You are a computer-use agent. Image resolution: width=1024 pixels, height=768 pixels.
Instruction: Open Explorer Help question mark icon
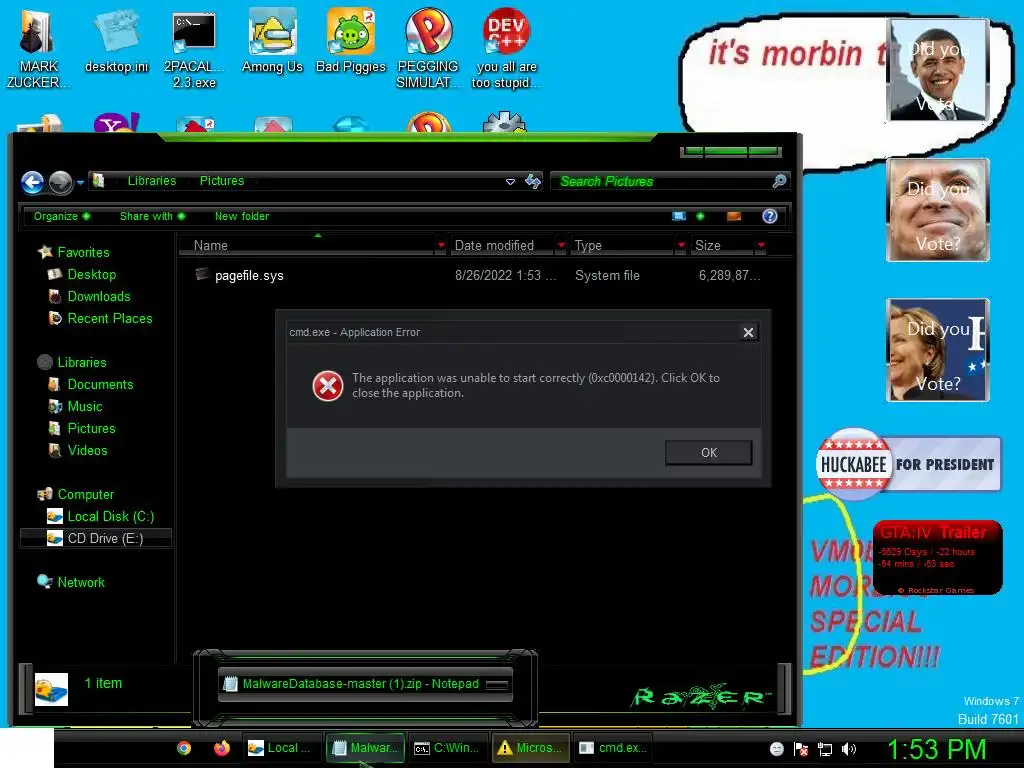click(x=770, y=216)
